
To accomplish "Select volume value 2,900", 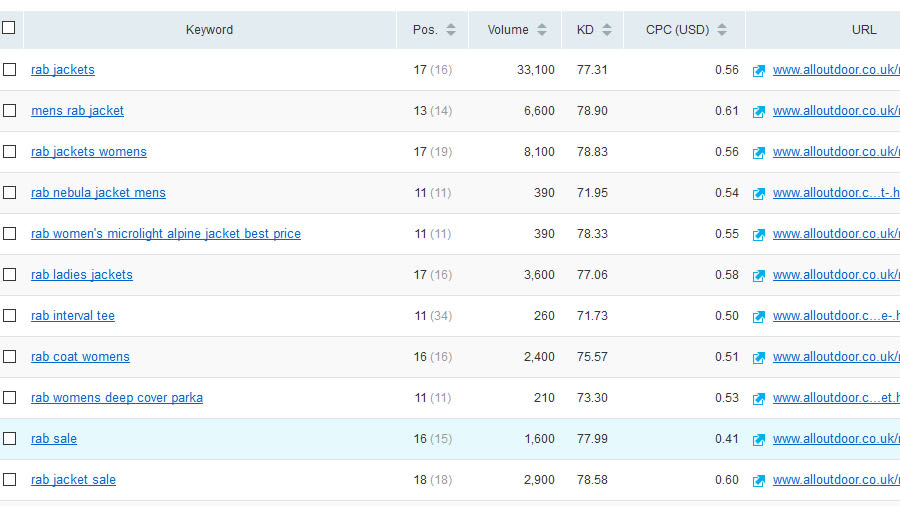I will pos(539,480).
